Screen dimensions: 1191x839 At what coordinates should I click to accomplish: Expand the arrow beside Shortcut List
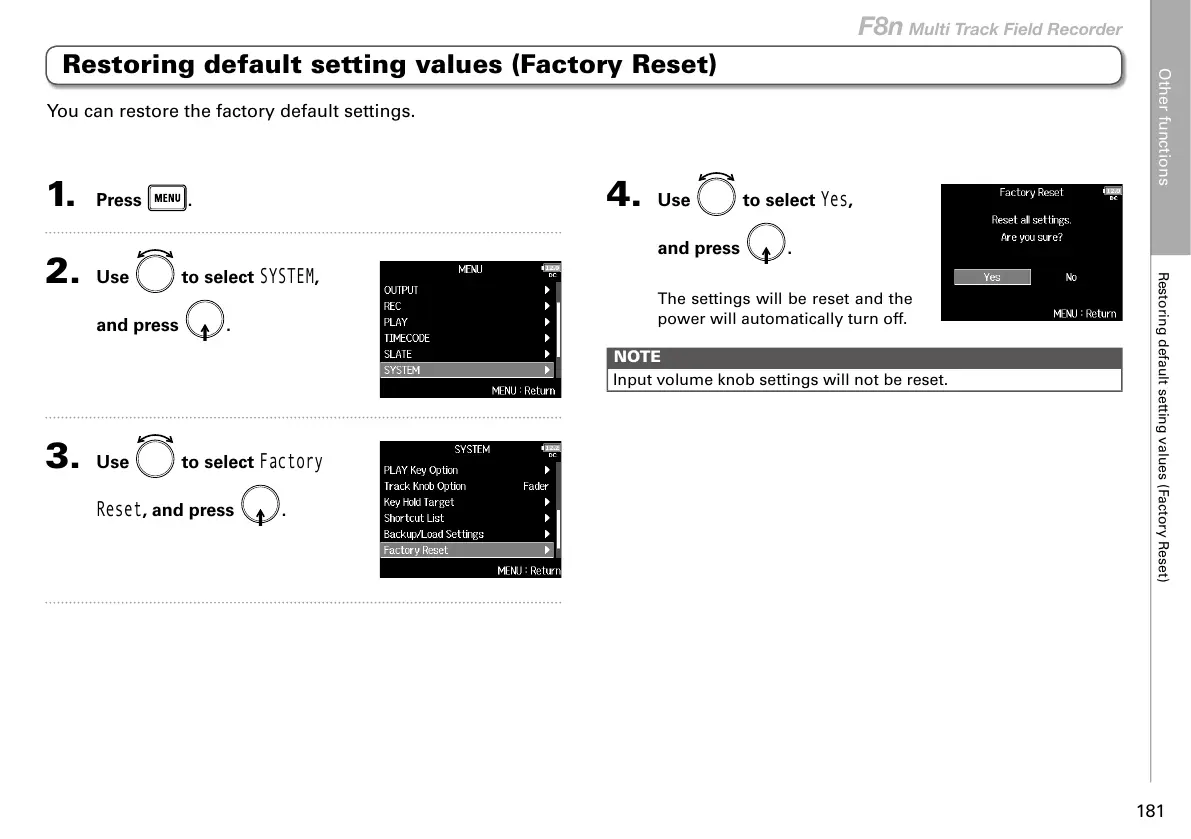pos(547,518)
